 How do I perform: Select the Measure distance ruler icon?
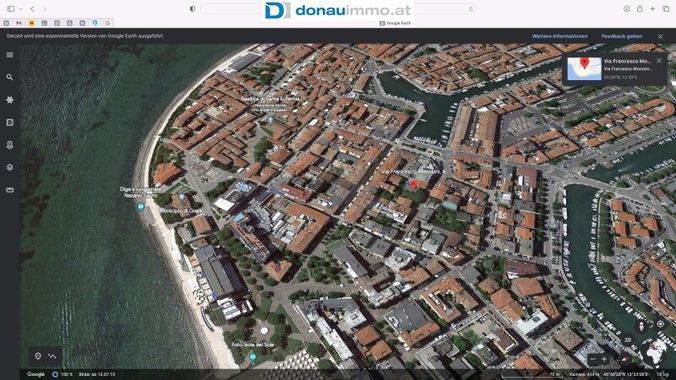click(9, 190)
